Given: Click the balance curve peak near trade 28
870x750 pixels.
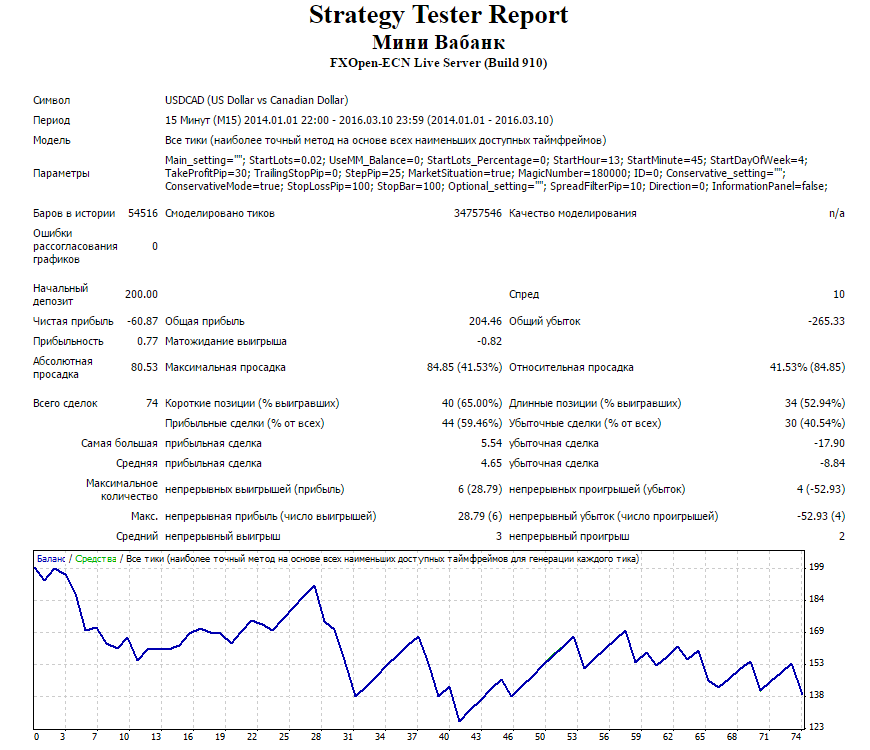Looking at the screenshot, I should pyautogui.click(x=315, y=586).
